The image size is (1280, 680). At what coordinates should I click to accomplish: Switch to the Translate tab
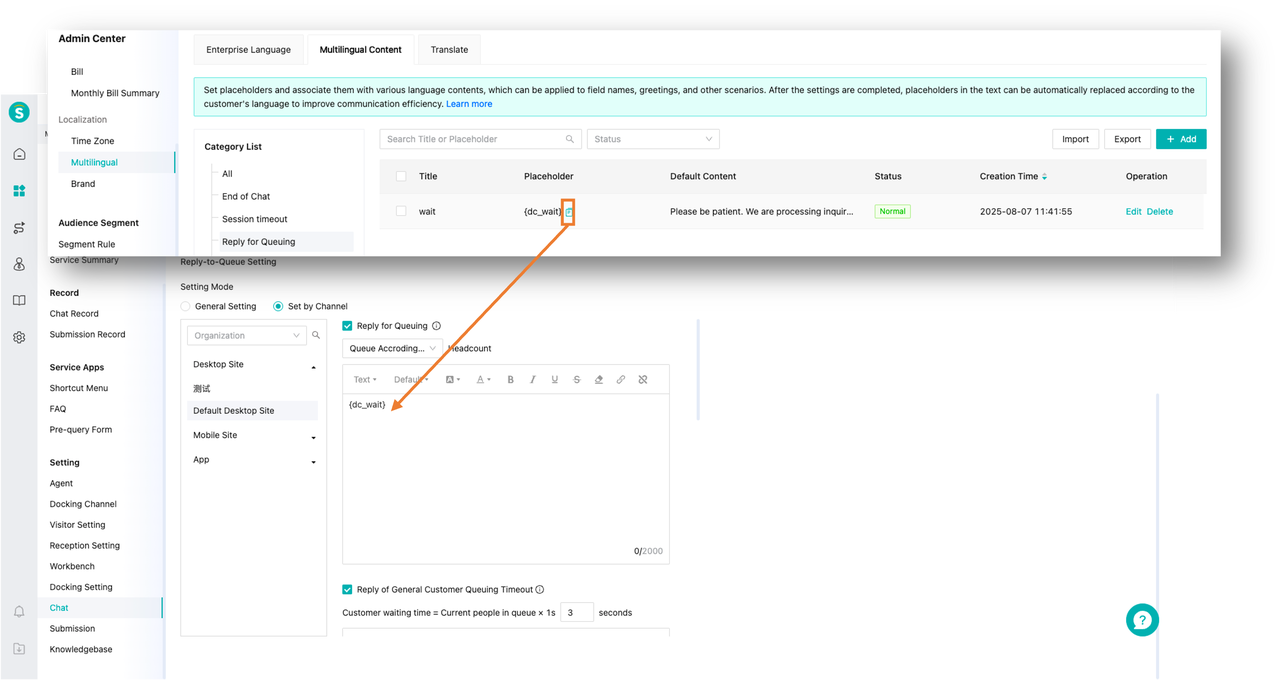point(450,49)
